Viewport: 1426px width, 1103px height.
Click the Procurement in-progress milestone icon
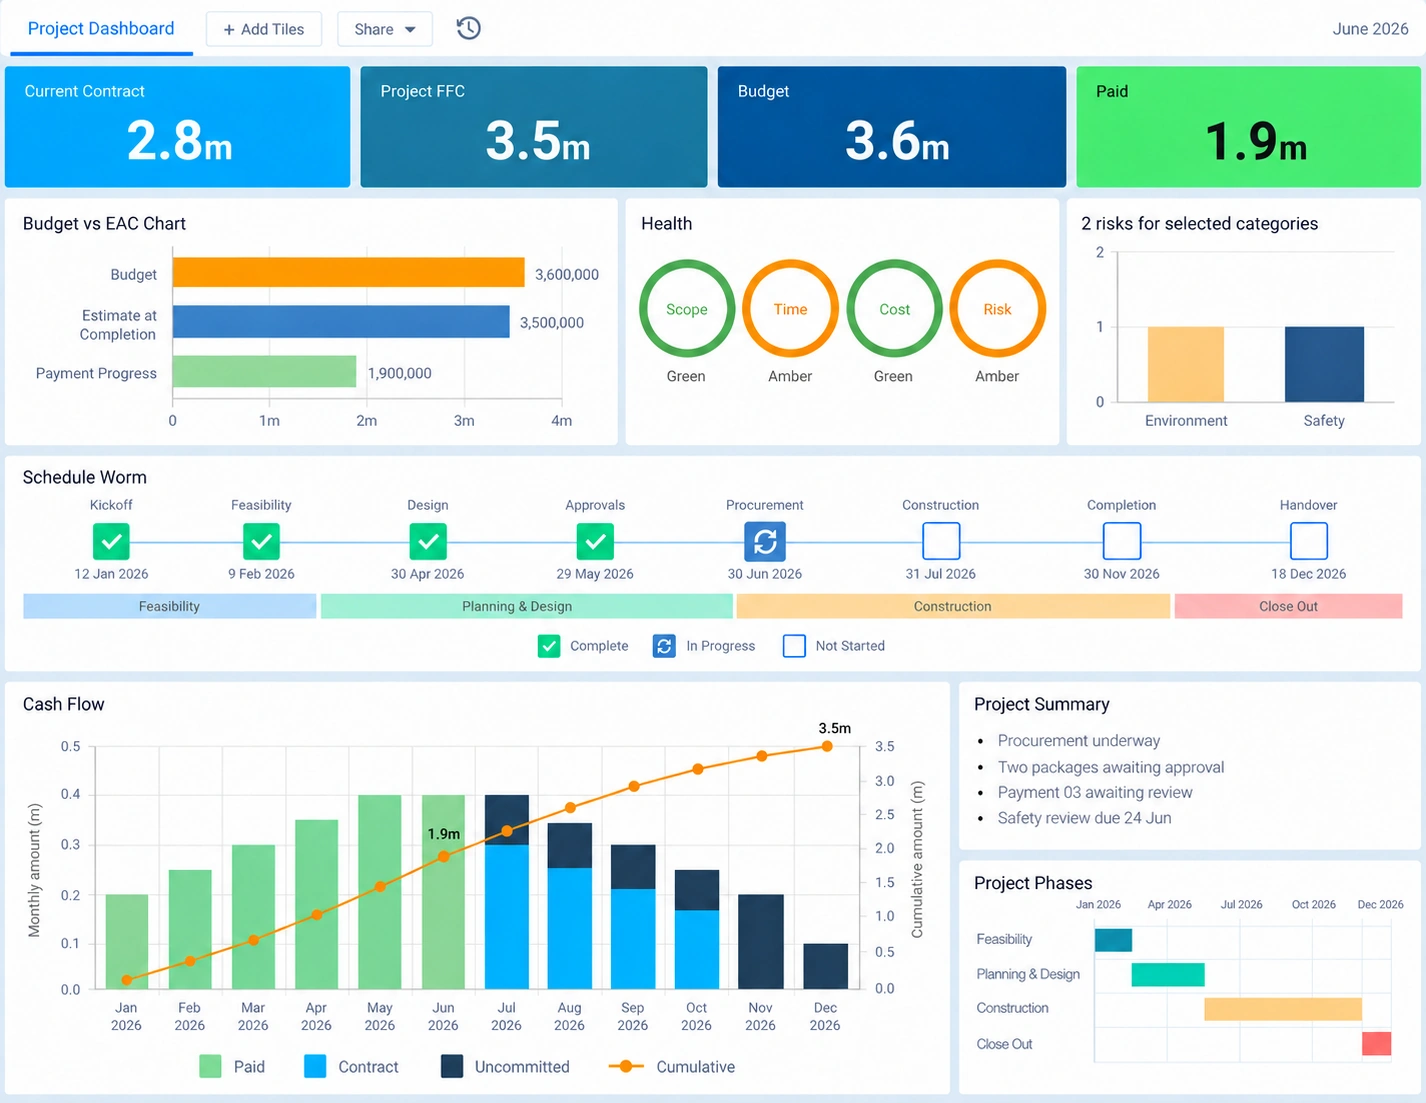click(x=765, y=542)
